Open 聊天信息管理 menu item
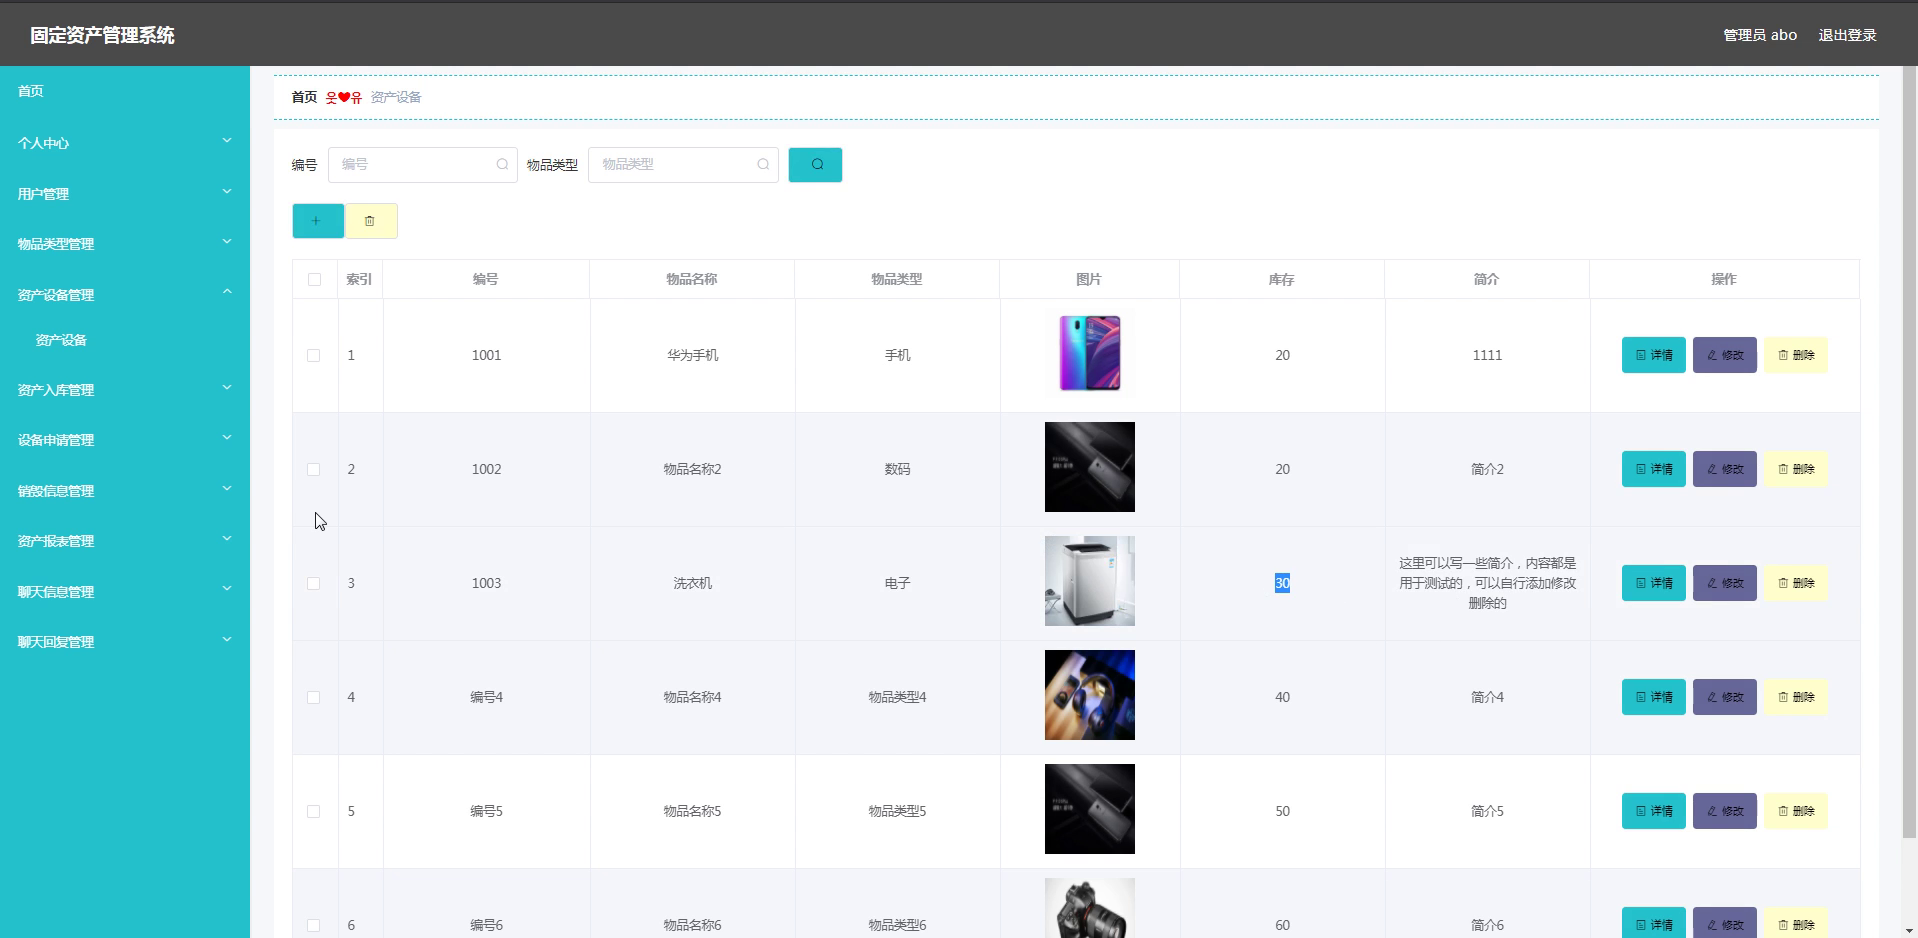This screenshot has height=938, width=1918. pos(125,592)
